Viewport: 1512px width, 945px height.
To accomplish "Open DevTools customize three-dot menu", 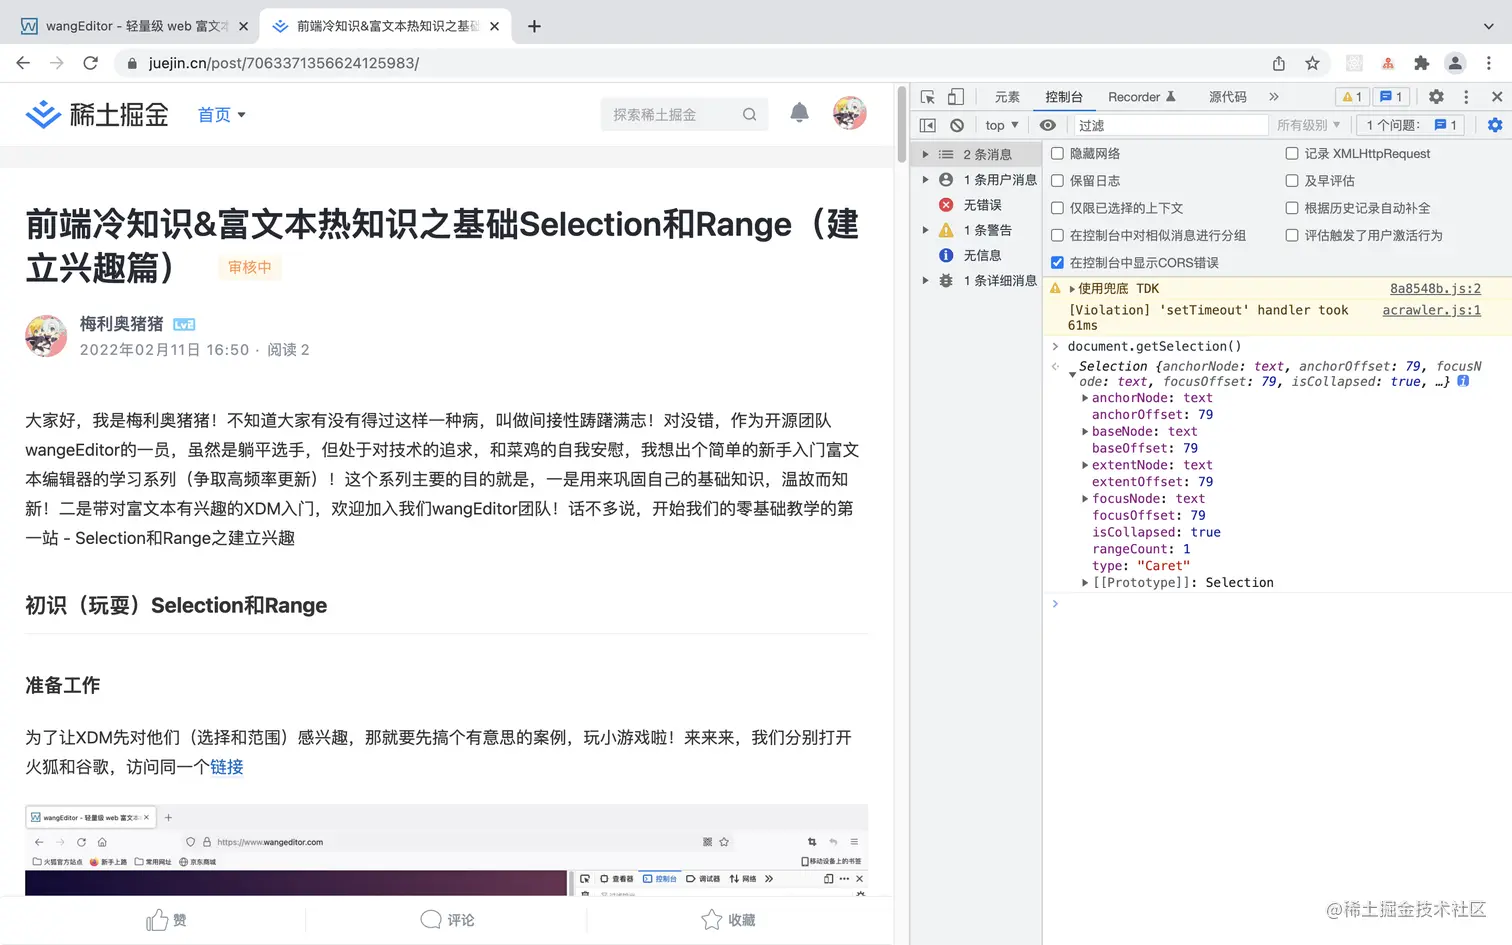I will pos(1466,97).
